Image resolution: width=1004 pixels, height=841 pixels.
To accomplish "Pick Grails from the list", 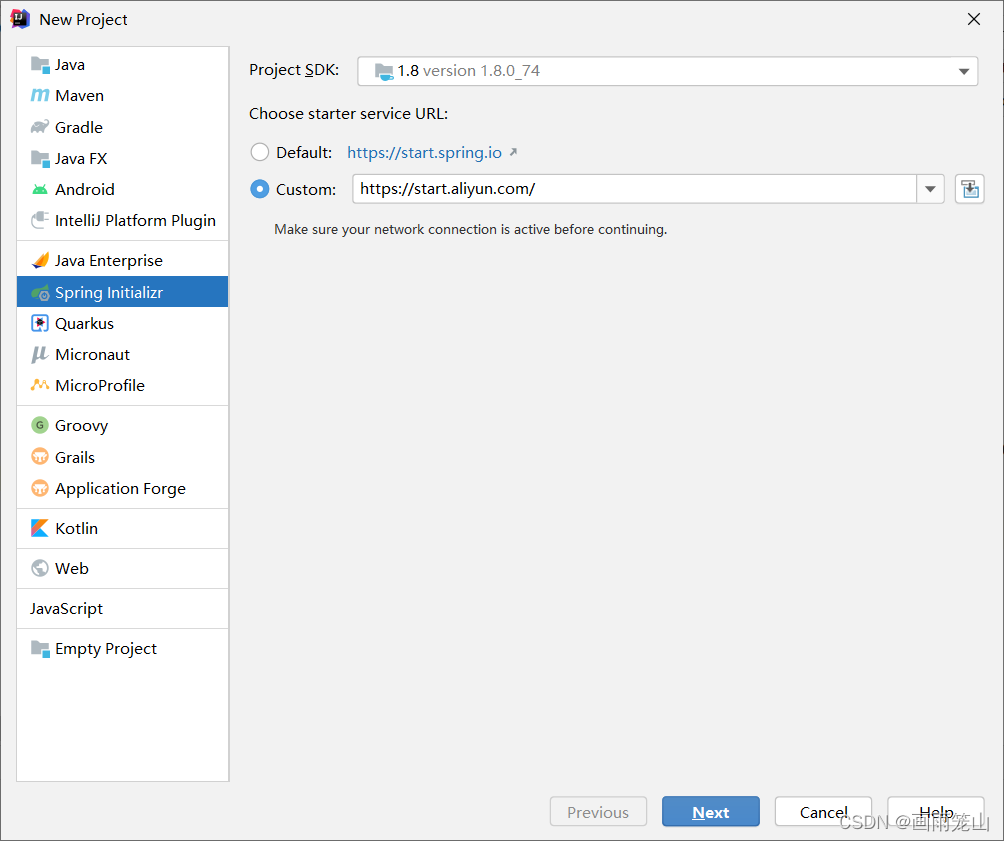I will pos(122,457).
